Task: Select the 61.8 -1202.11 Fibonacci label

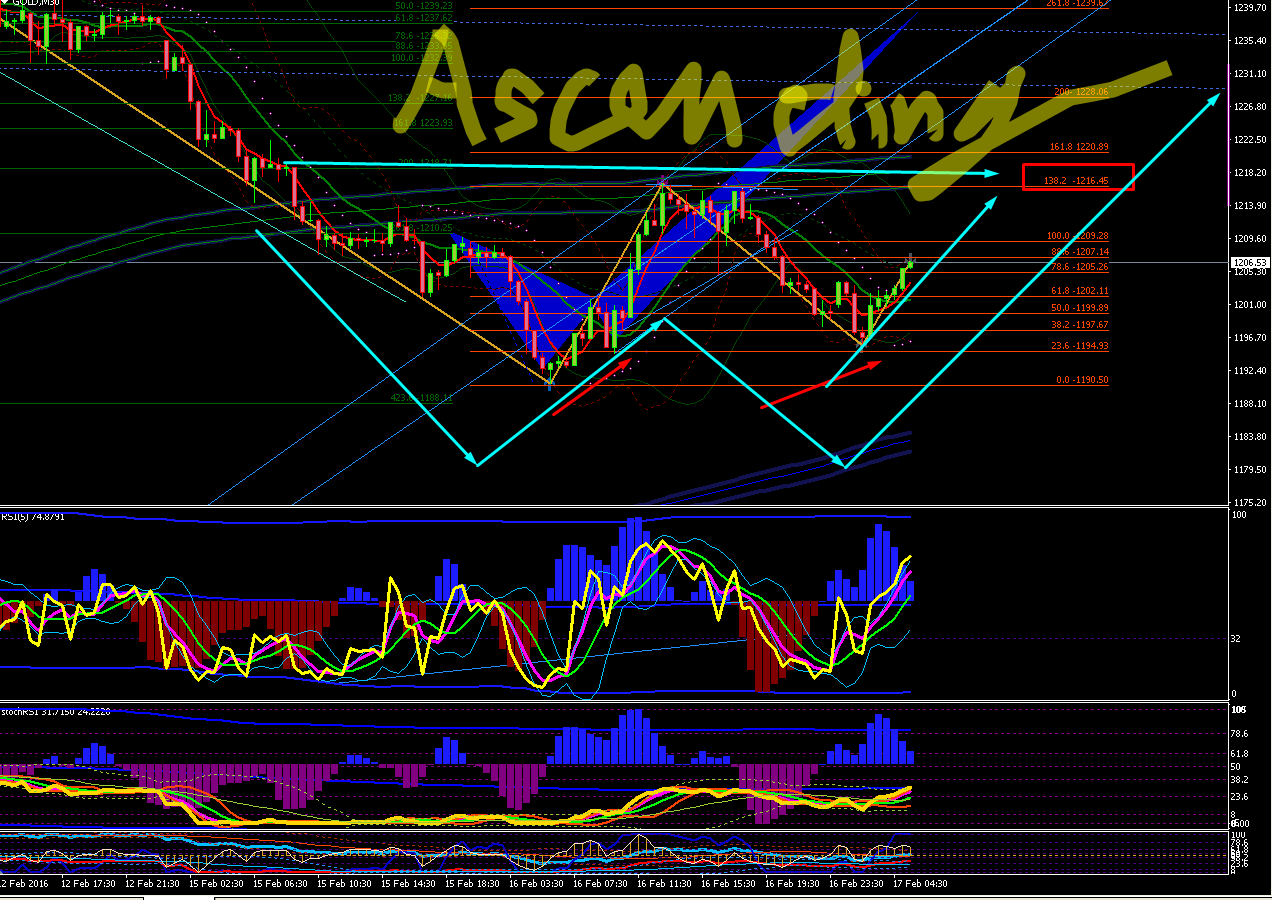Action: coord(1079,290)
